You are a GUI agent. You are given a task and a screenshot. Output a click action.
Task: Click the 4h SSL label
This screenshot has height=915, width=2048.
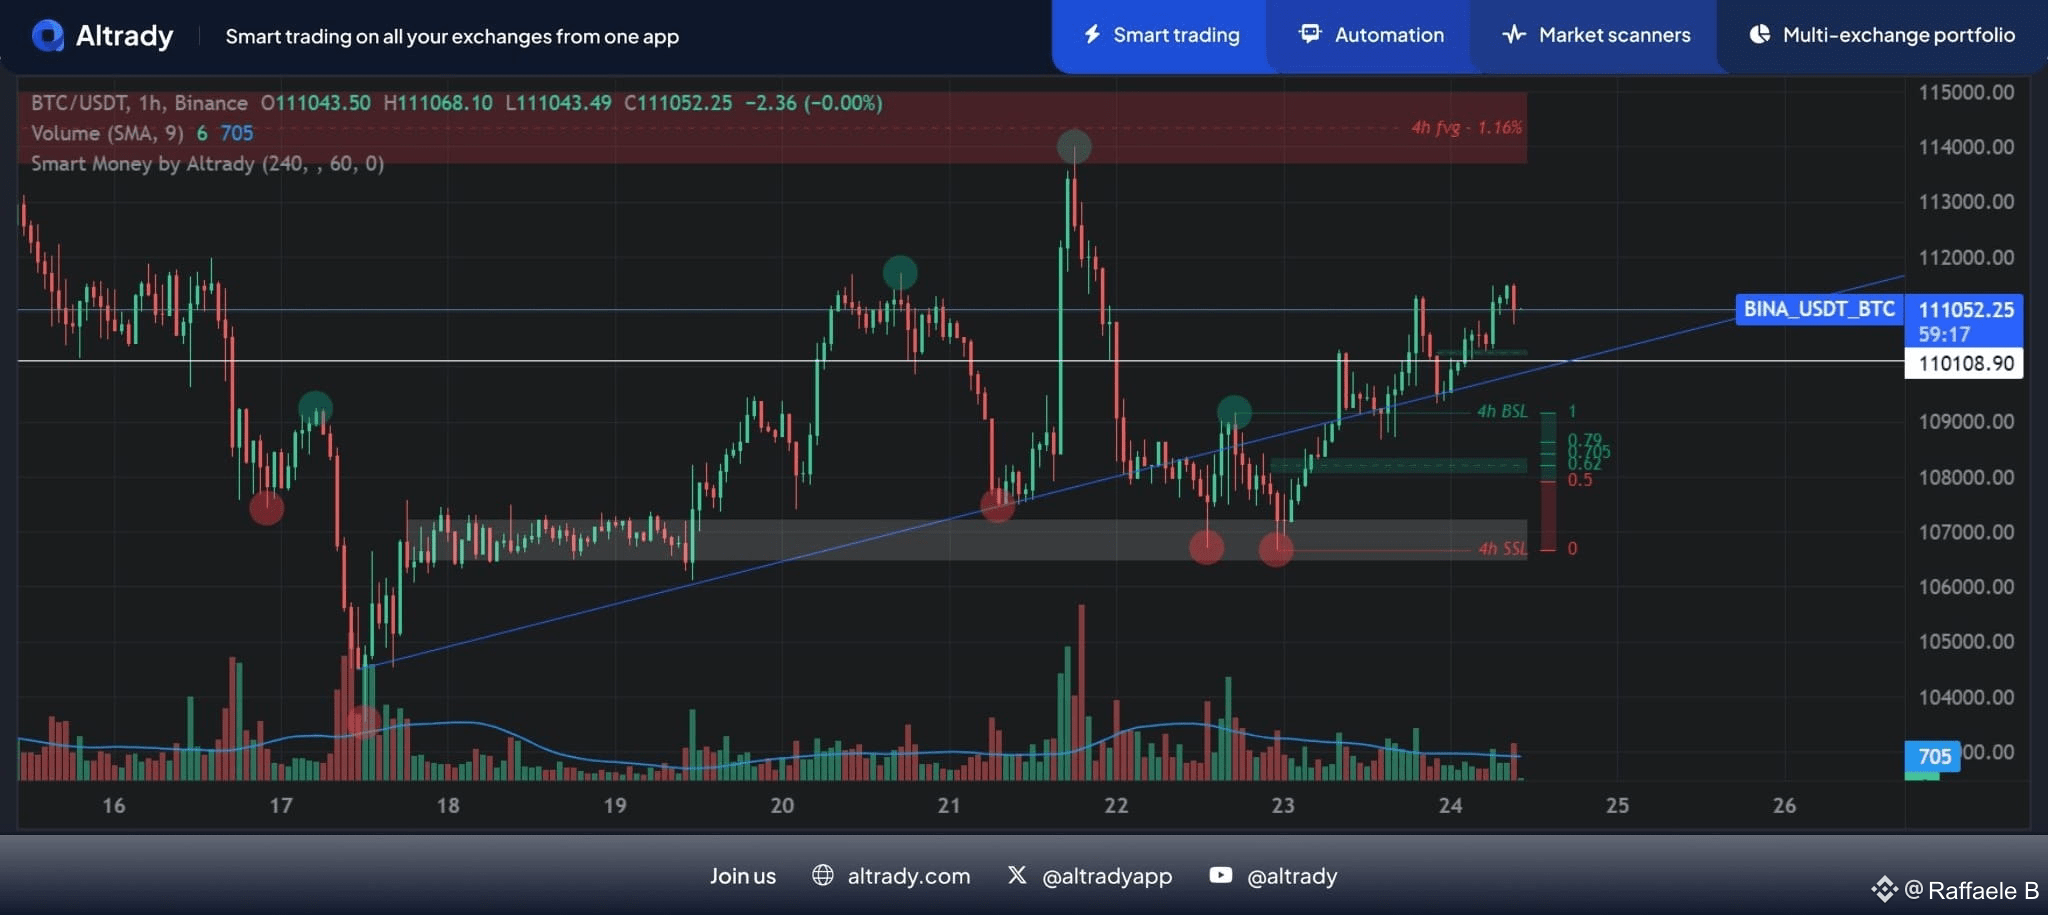[x=1502, y=548]
